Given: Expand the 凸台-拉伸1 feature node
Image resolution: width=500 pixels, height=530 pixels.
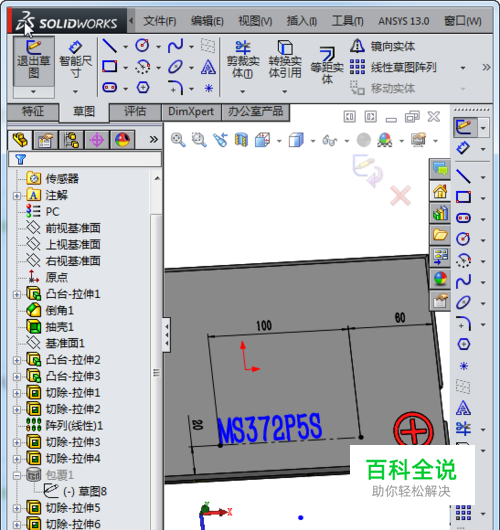Looking at the screenshot, I should pyautogui.click(x=17, y=294).
